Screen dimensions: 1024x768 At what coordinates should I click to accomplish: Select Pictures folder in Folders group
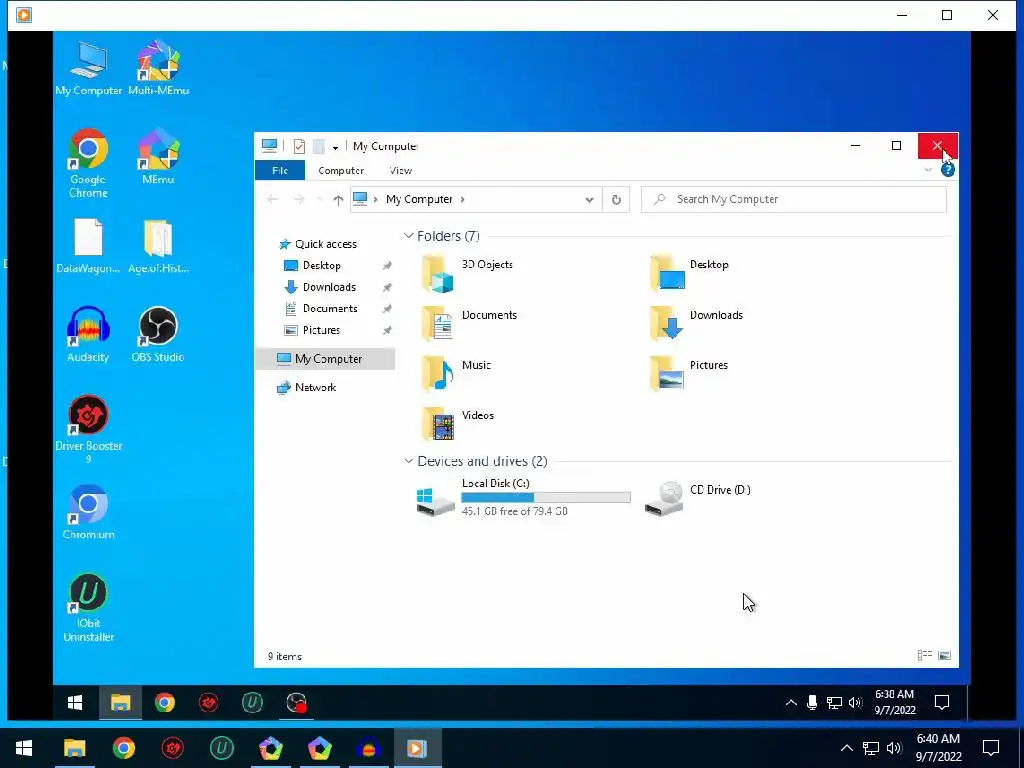689,374
